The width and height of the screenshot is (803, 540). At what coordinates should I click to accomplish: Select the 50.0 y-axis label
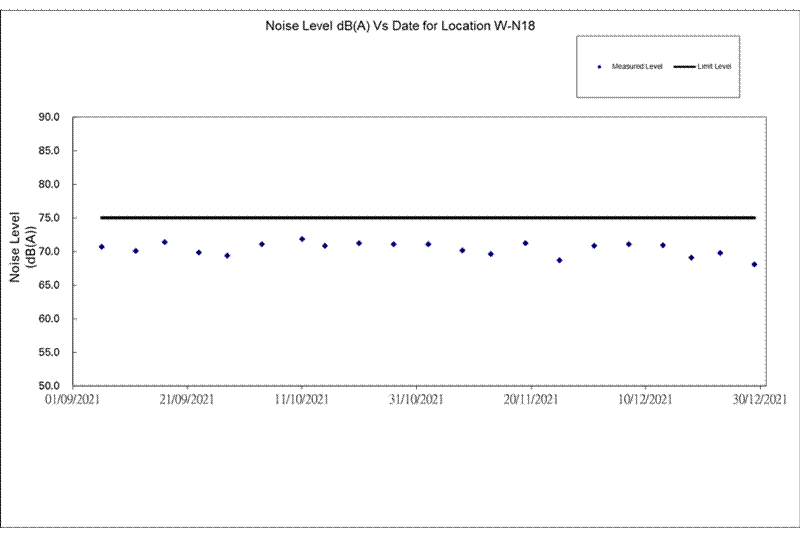point(49,386)
